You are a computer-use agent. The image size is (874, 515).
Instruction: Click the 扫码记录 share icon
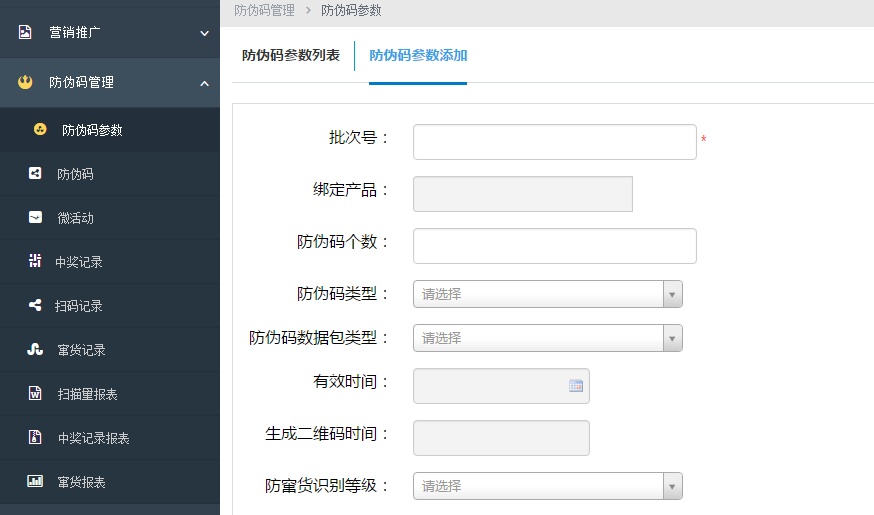click(x=35, y=305)
